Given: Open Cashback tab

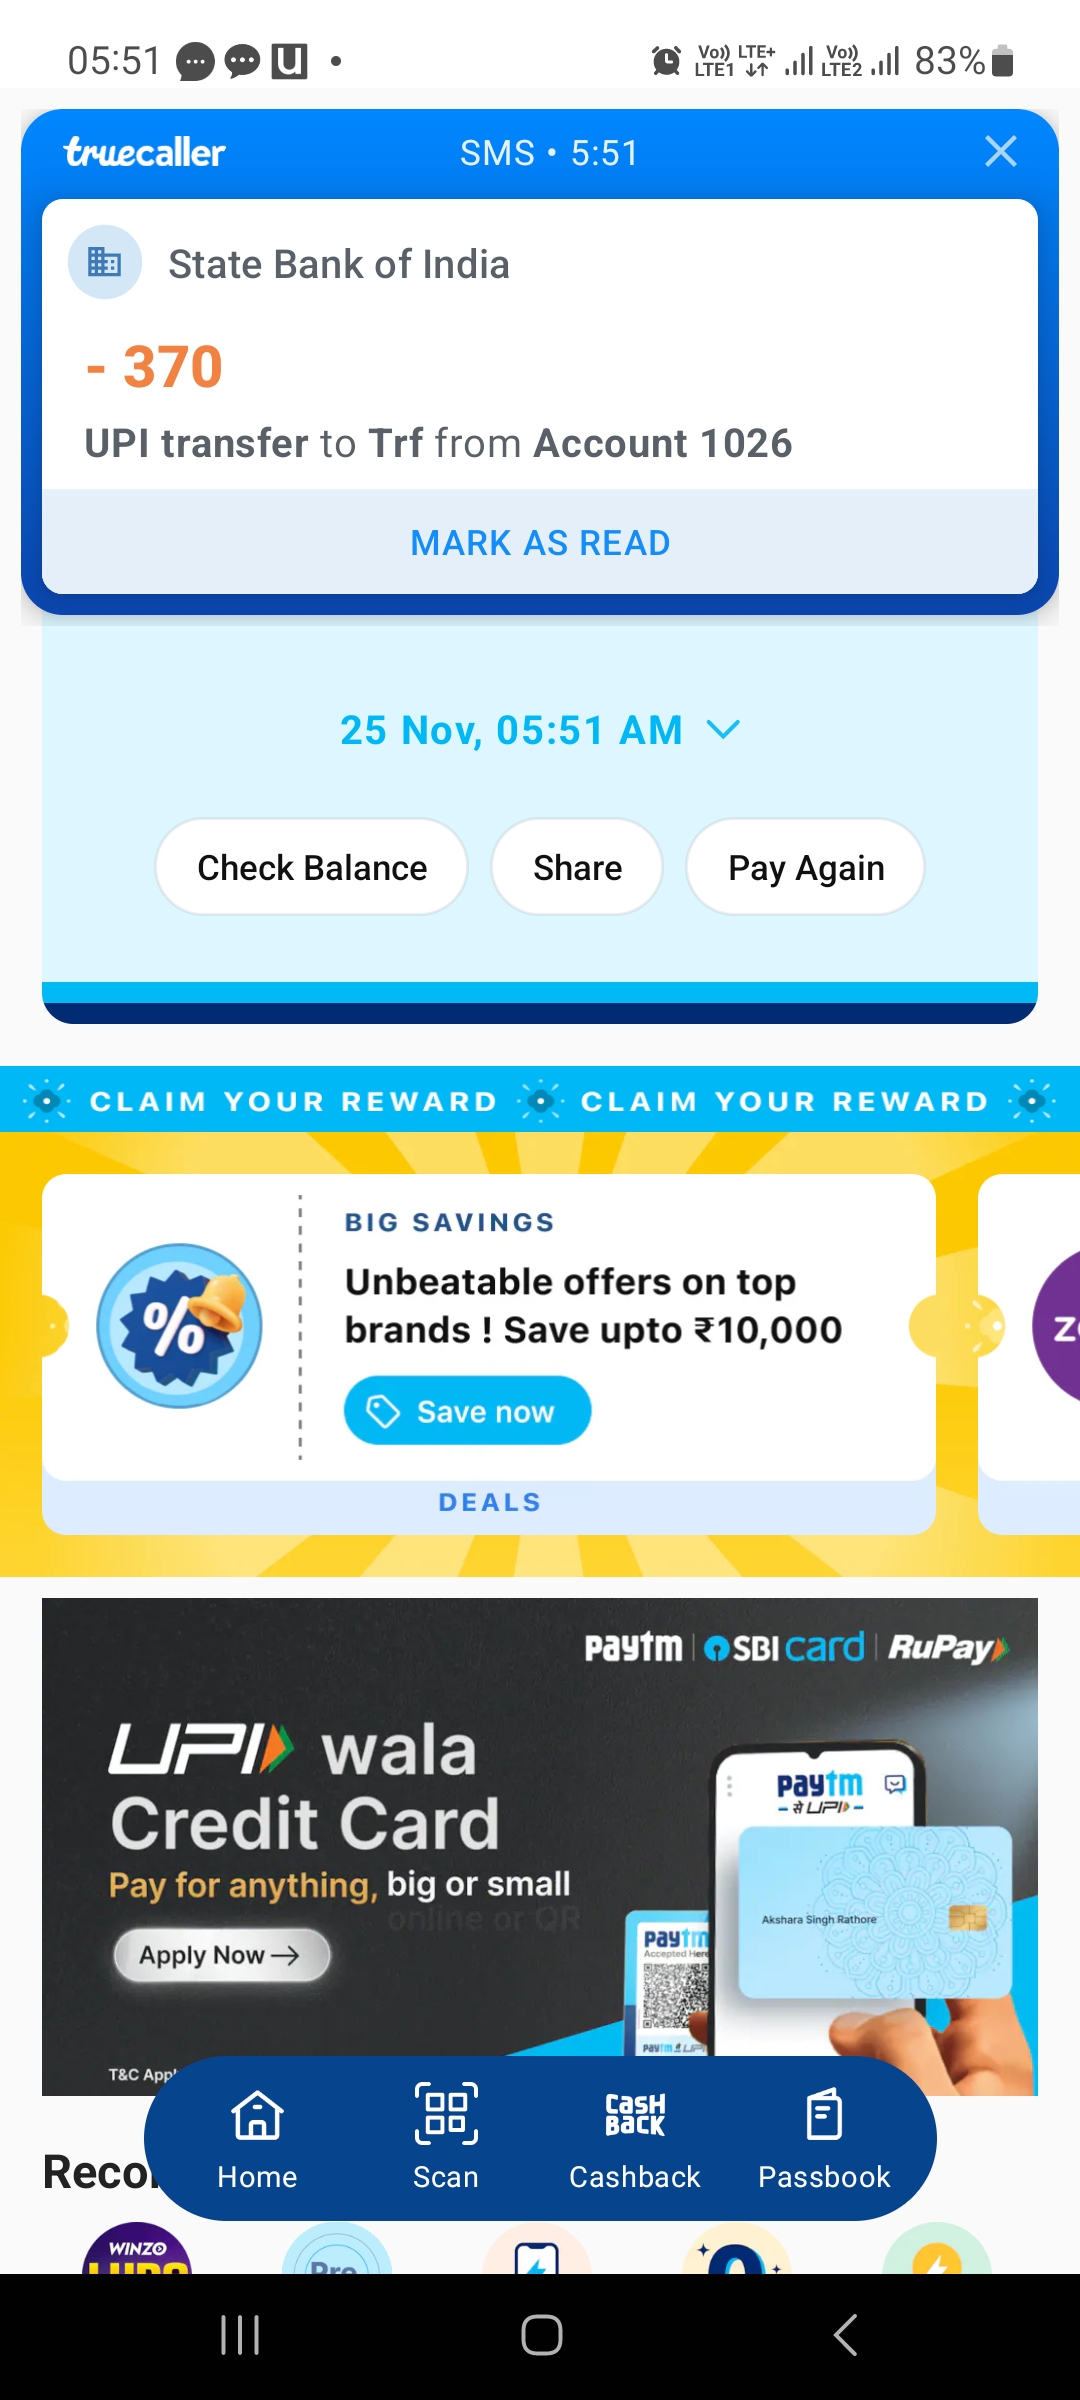Looking at the screenshot, I should (x=635, y=2140).
